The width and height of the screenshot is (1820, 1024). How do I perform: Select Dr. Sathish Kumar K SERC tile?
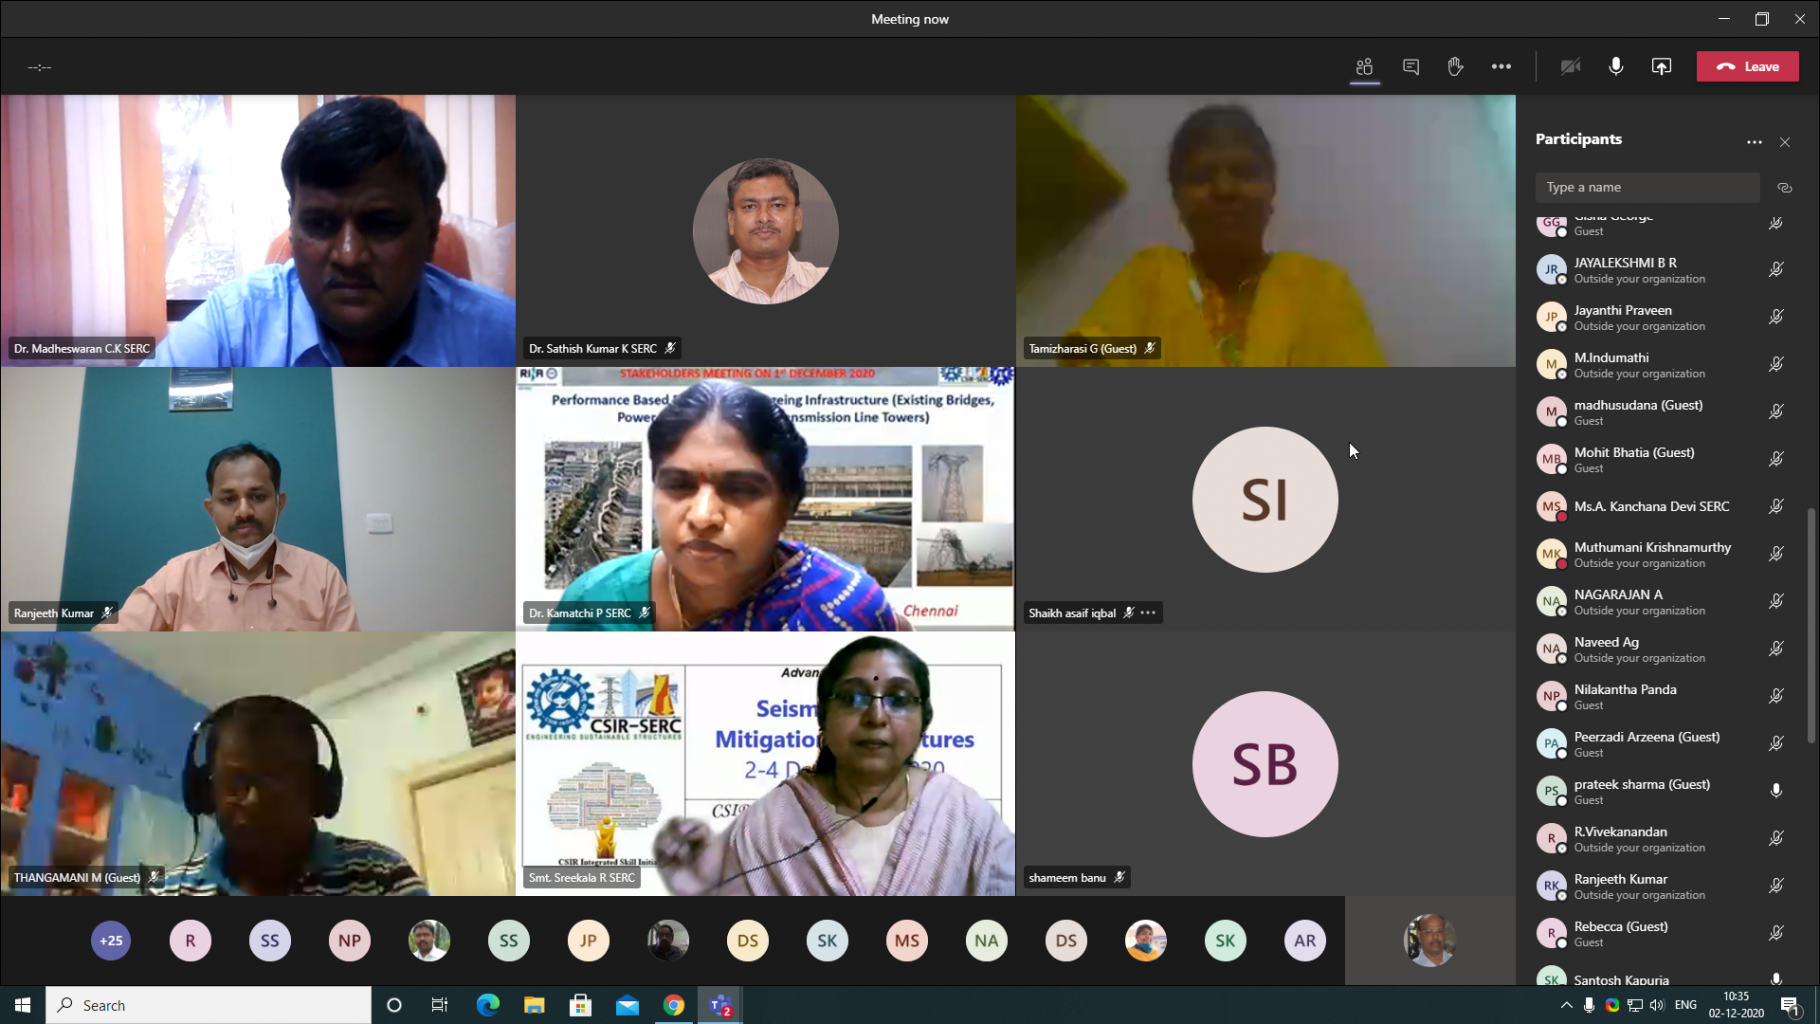click(765, 231)
